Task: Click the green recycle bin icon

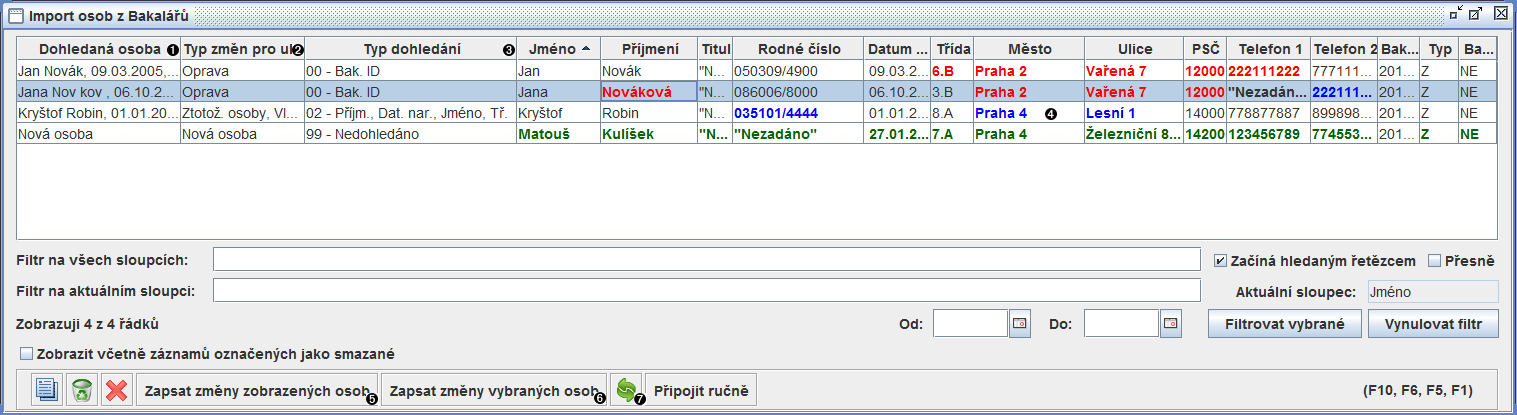Action: pyautogui.click(x=81, y=389)
